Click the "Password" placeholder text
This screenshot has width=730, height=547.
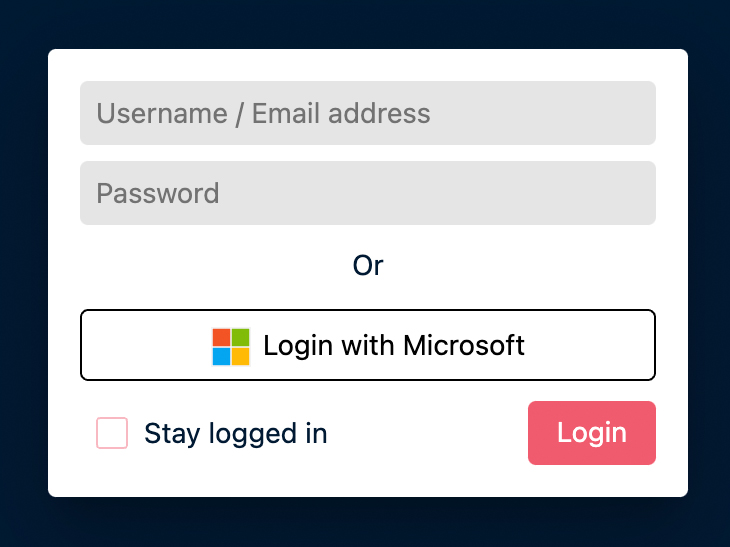(x=158, y=193)
